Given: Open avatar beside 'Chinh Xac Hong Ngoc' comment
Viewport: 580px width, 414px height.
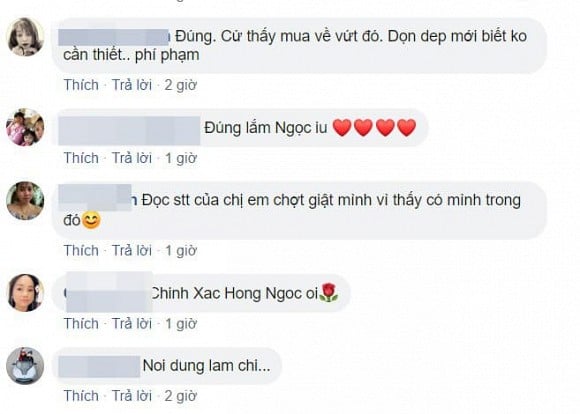Looking at the screenshot, I should 25,292.
